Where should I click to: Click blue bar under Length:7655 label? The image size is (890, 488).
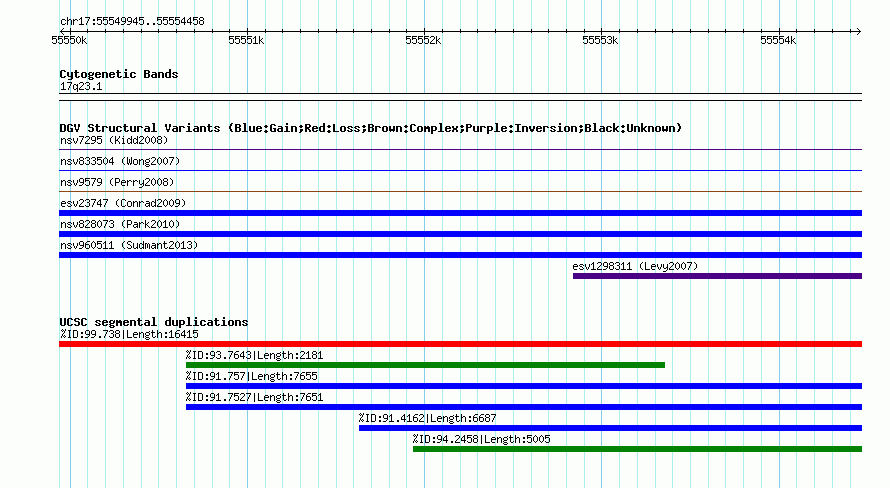pyautogui.click(x=524, y=386)
